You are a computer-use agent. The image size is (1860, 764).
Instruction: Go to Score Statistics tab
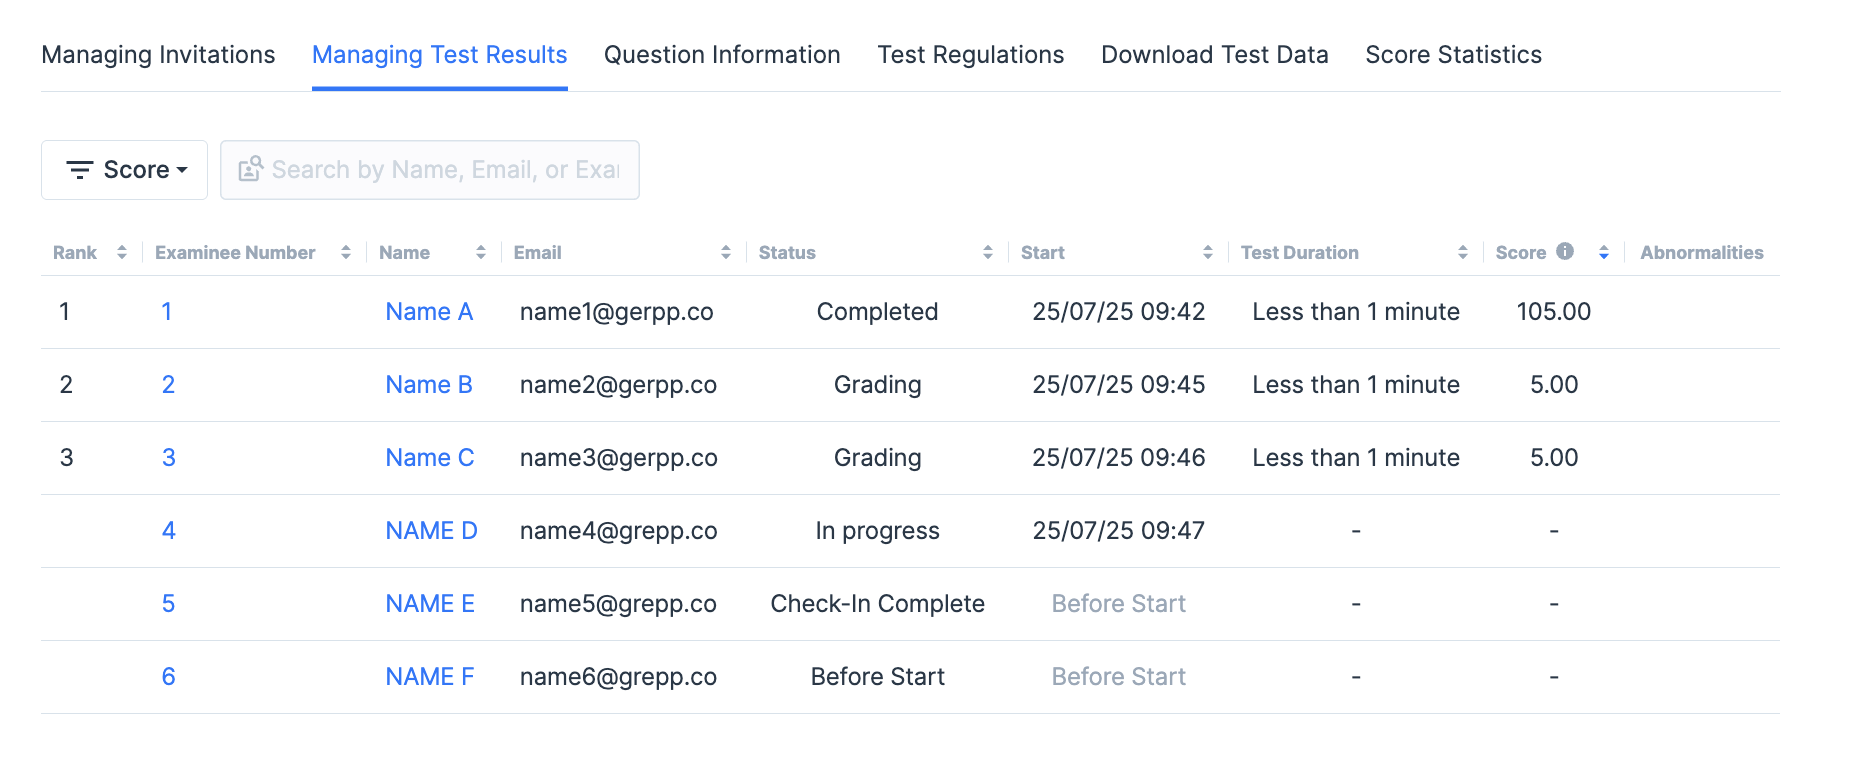pos(1453,55)
